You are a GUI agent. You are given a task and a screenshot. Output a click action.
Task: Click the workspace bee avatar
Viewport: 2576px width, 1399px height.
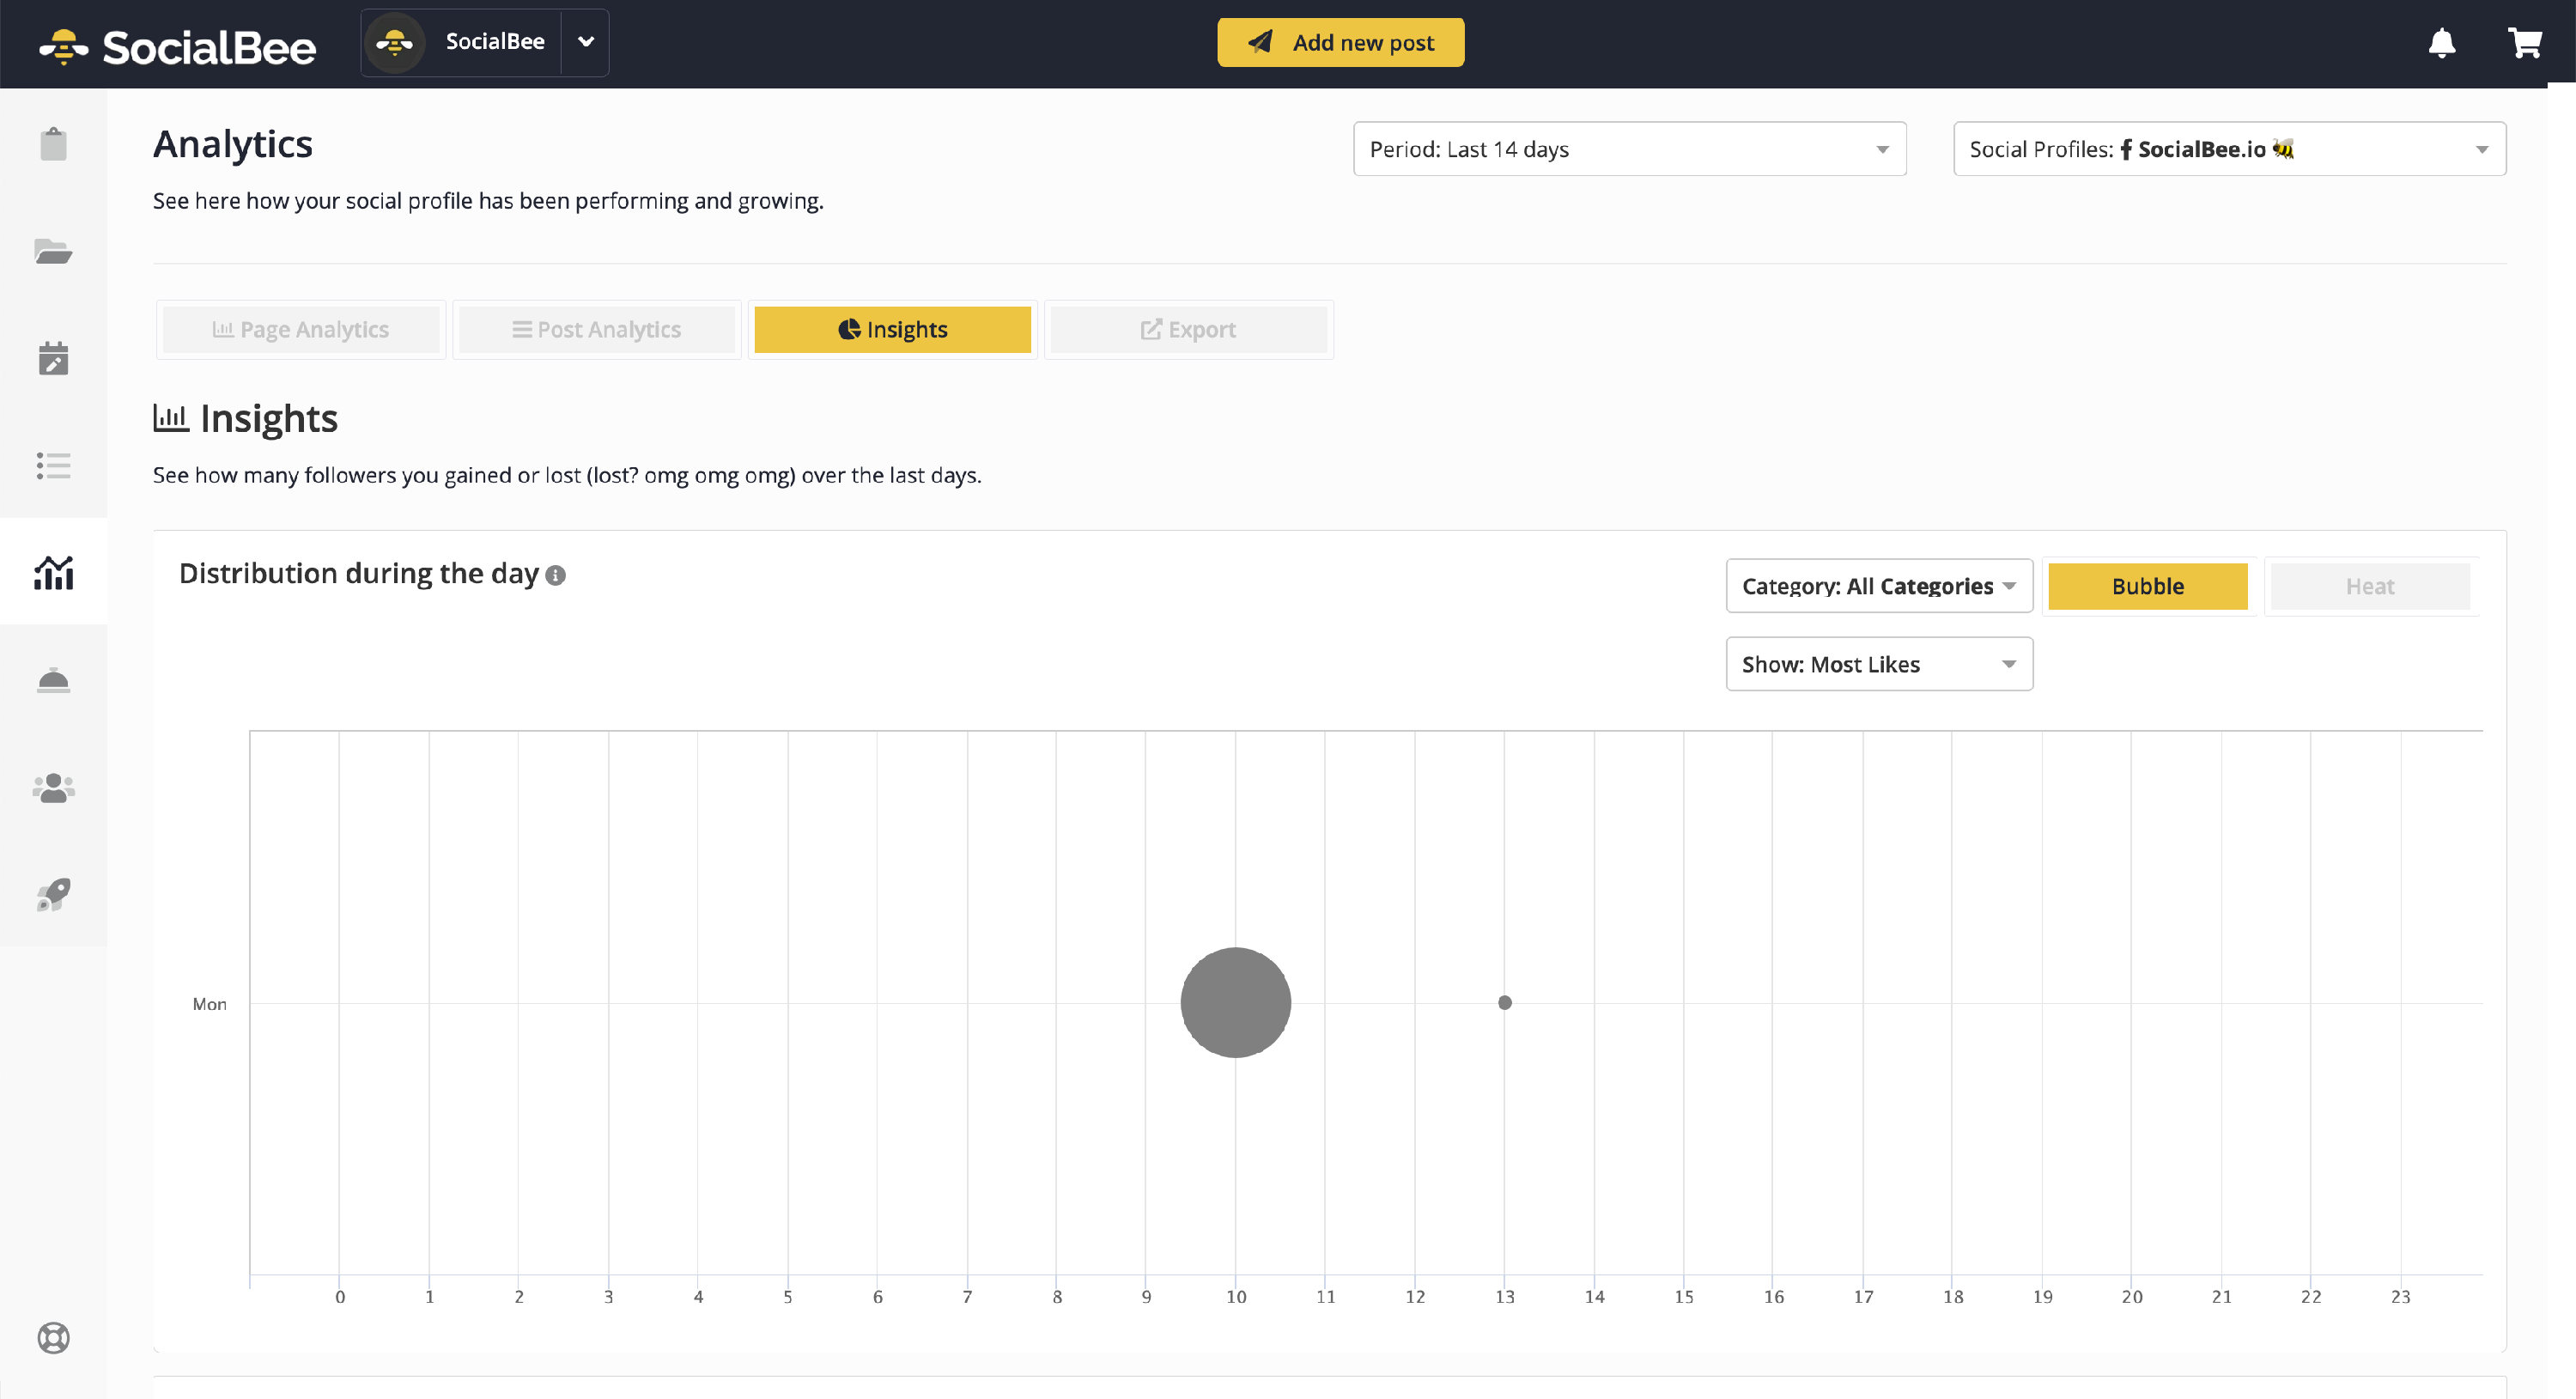tap(395, 42)
